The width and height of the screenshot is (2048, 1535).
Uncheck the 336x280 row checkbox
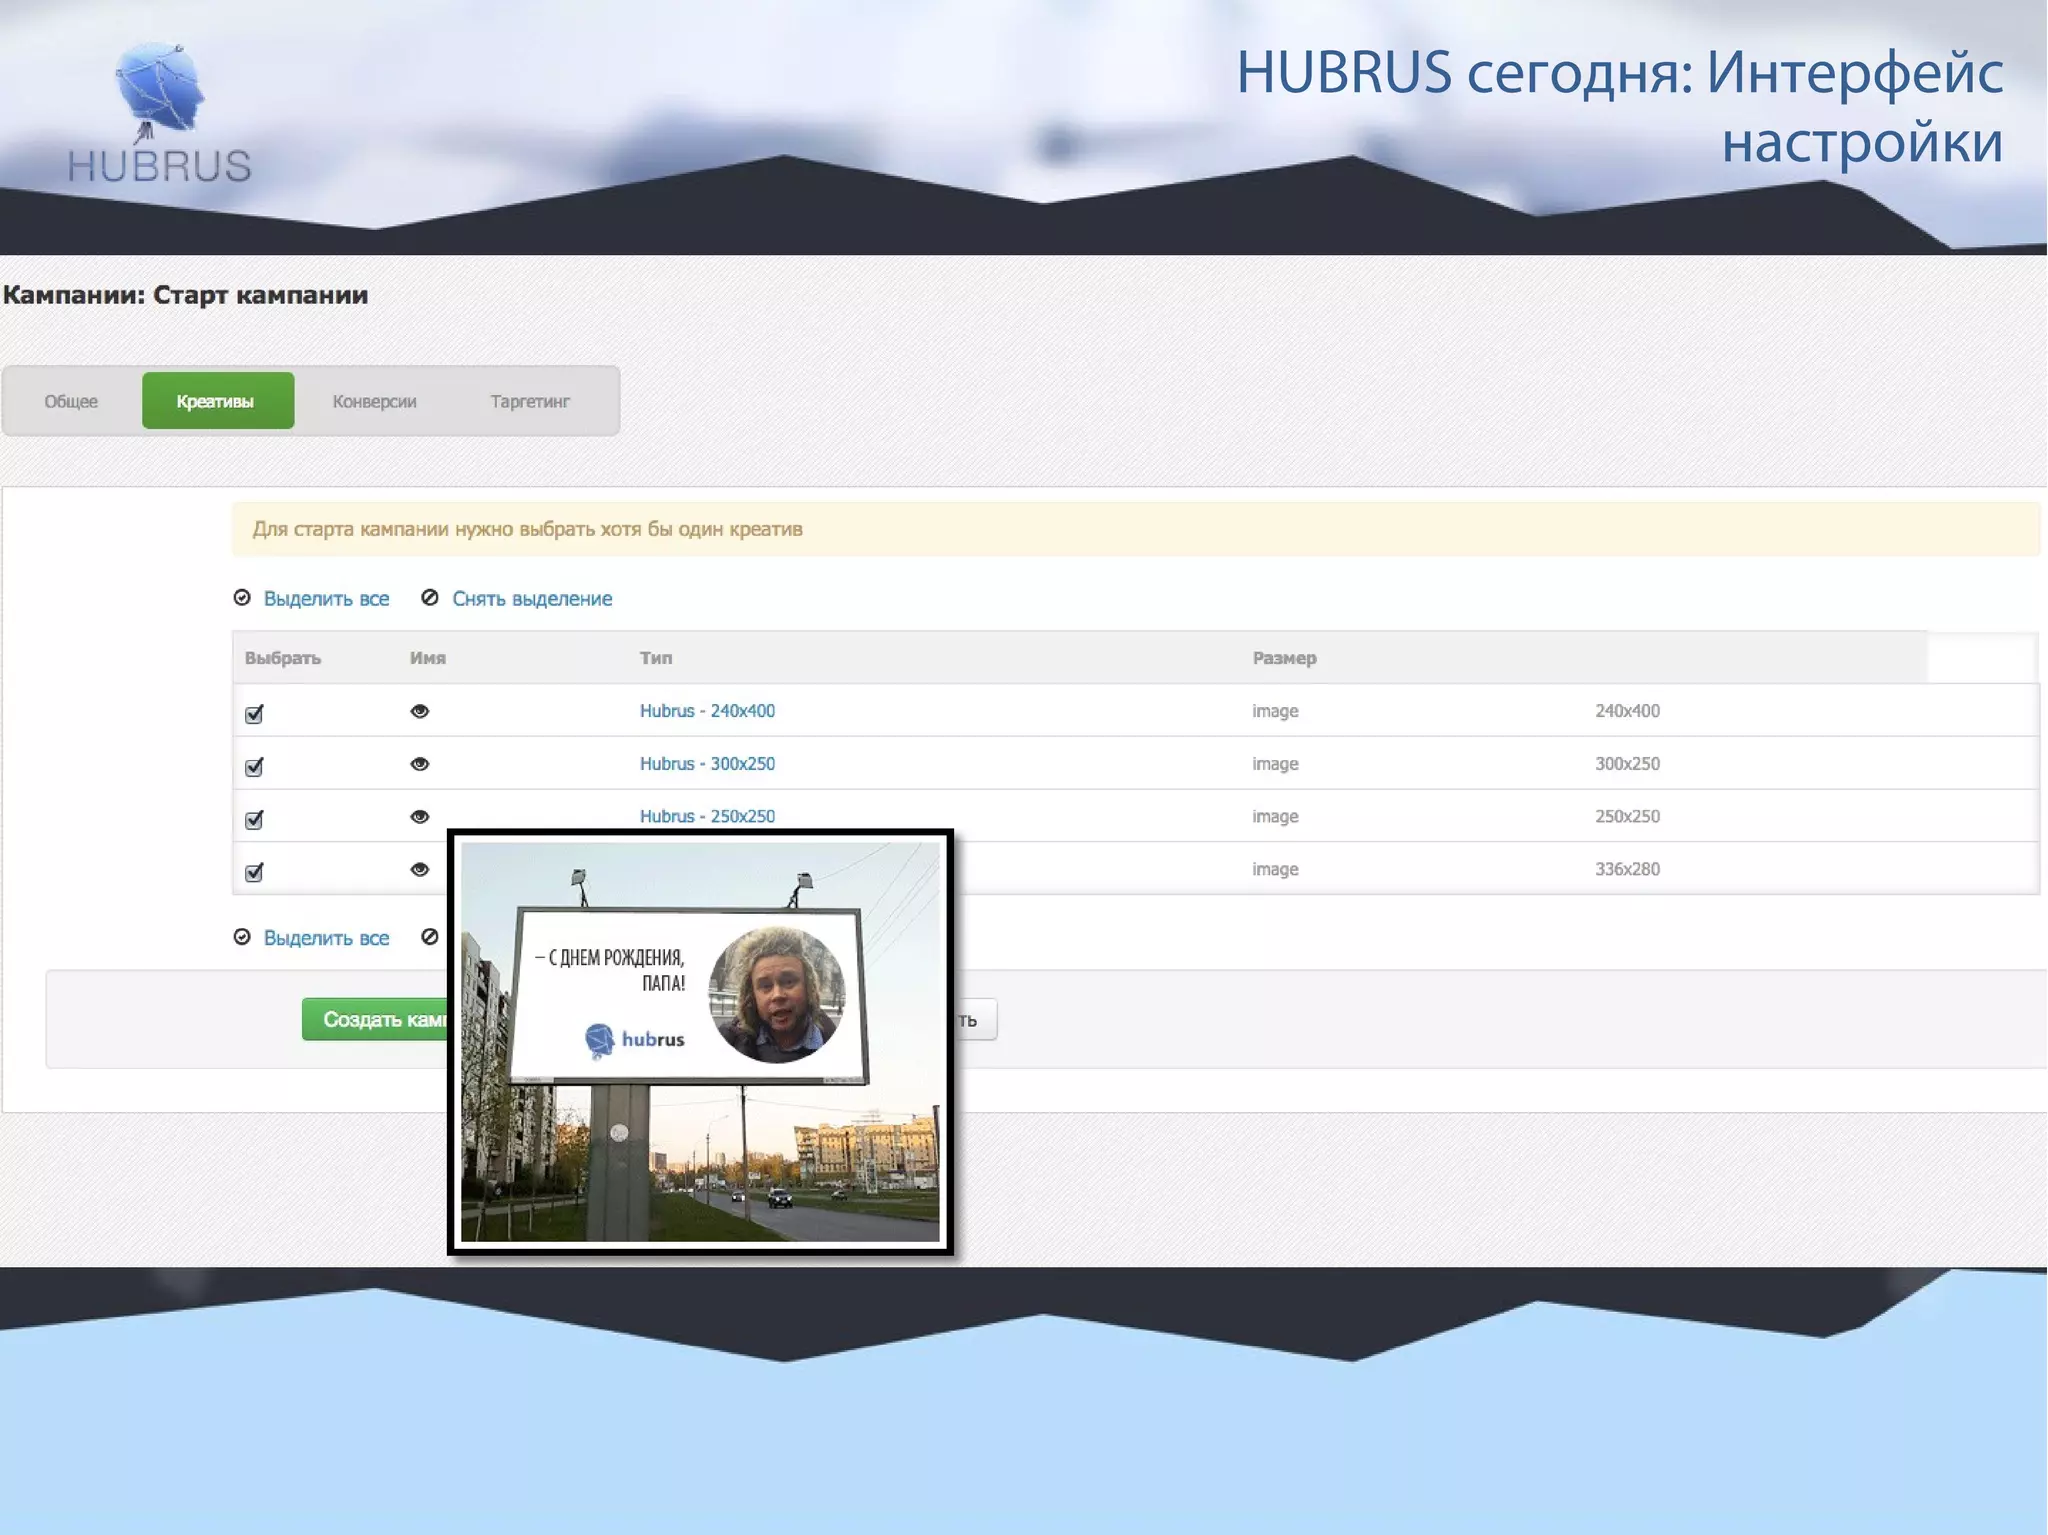pyautogui.click(x=254, y=871)
